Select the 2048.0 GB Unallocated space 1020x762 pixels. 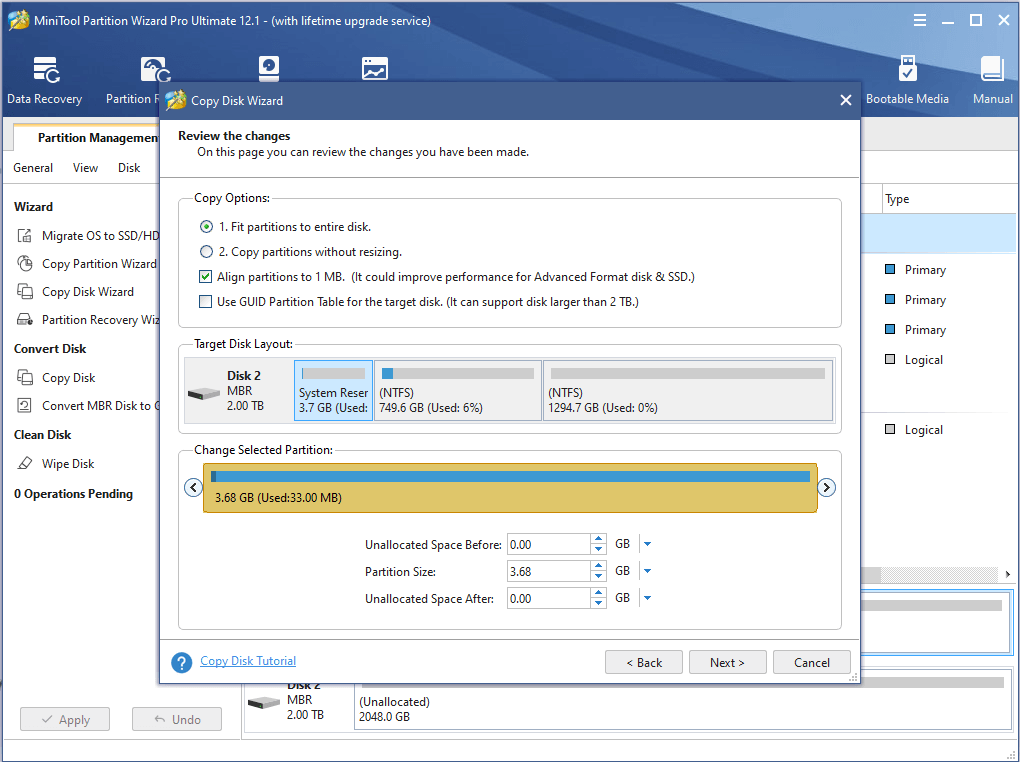coord(683,700)
